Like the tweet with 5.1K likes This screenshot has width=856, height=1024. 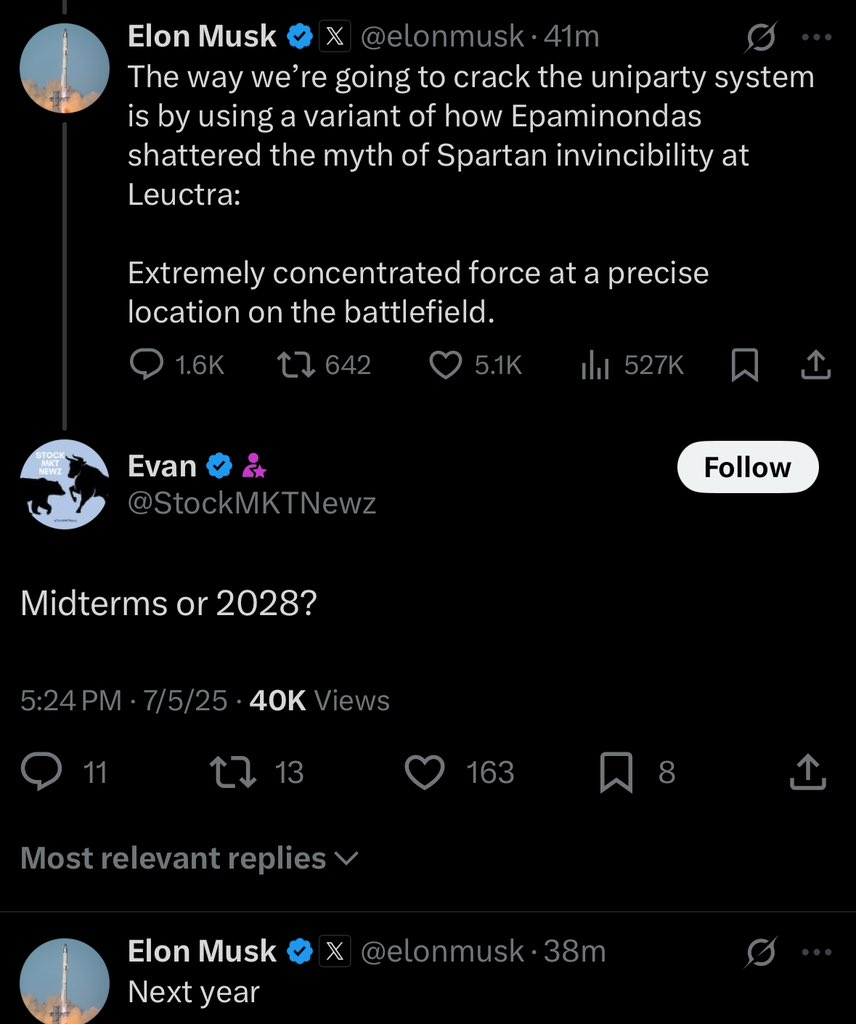tap(445, 364)
